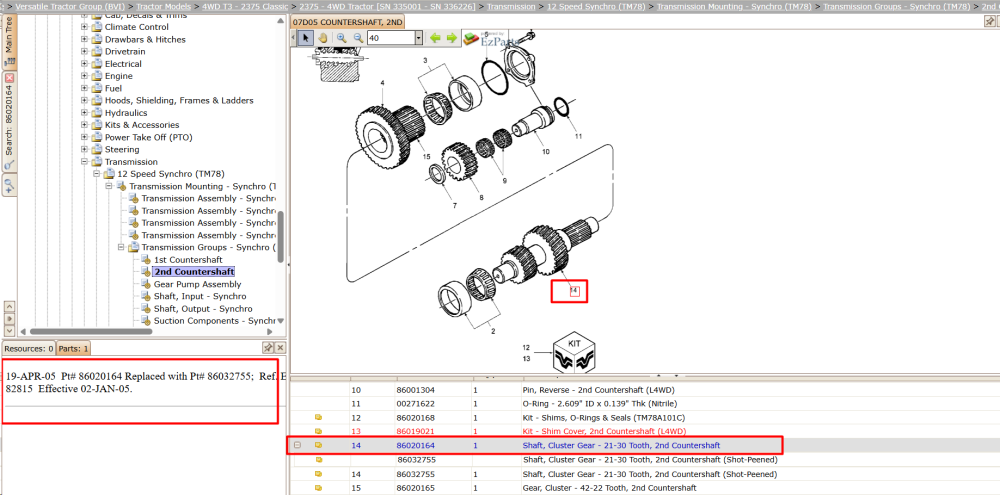
Task: Open Suction Components - Synchro page
Action: 214,321
